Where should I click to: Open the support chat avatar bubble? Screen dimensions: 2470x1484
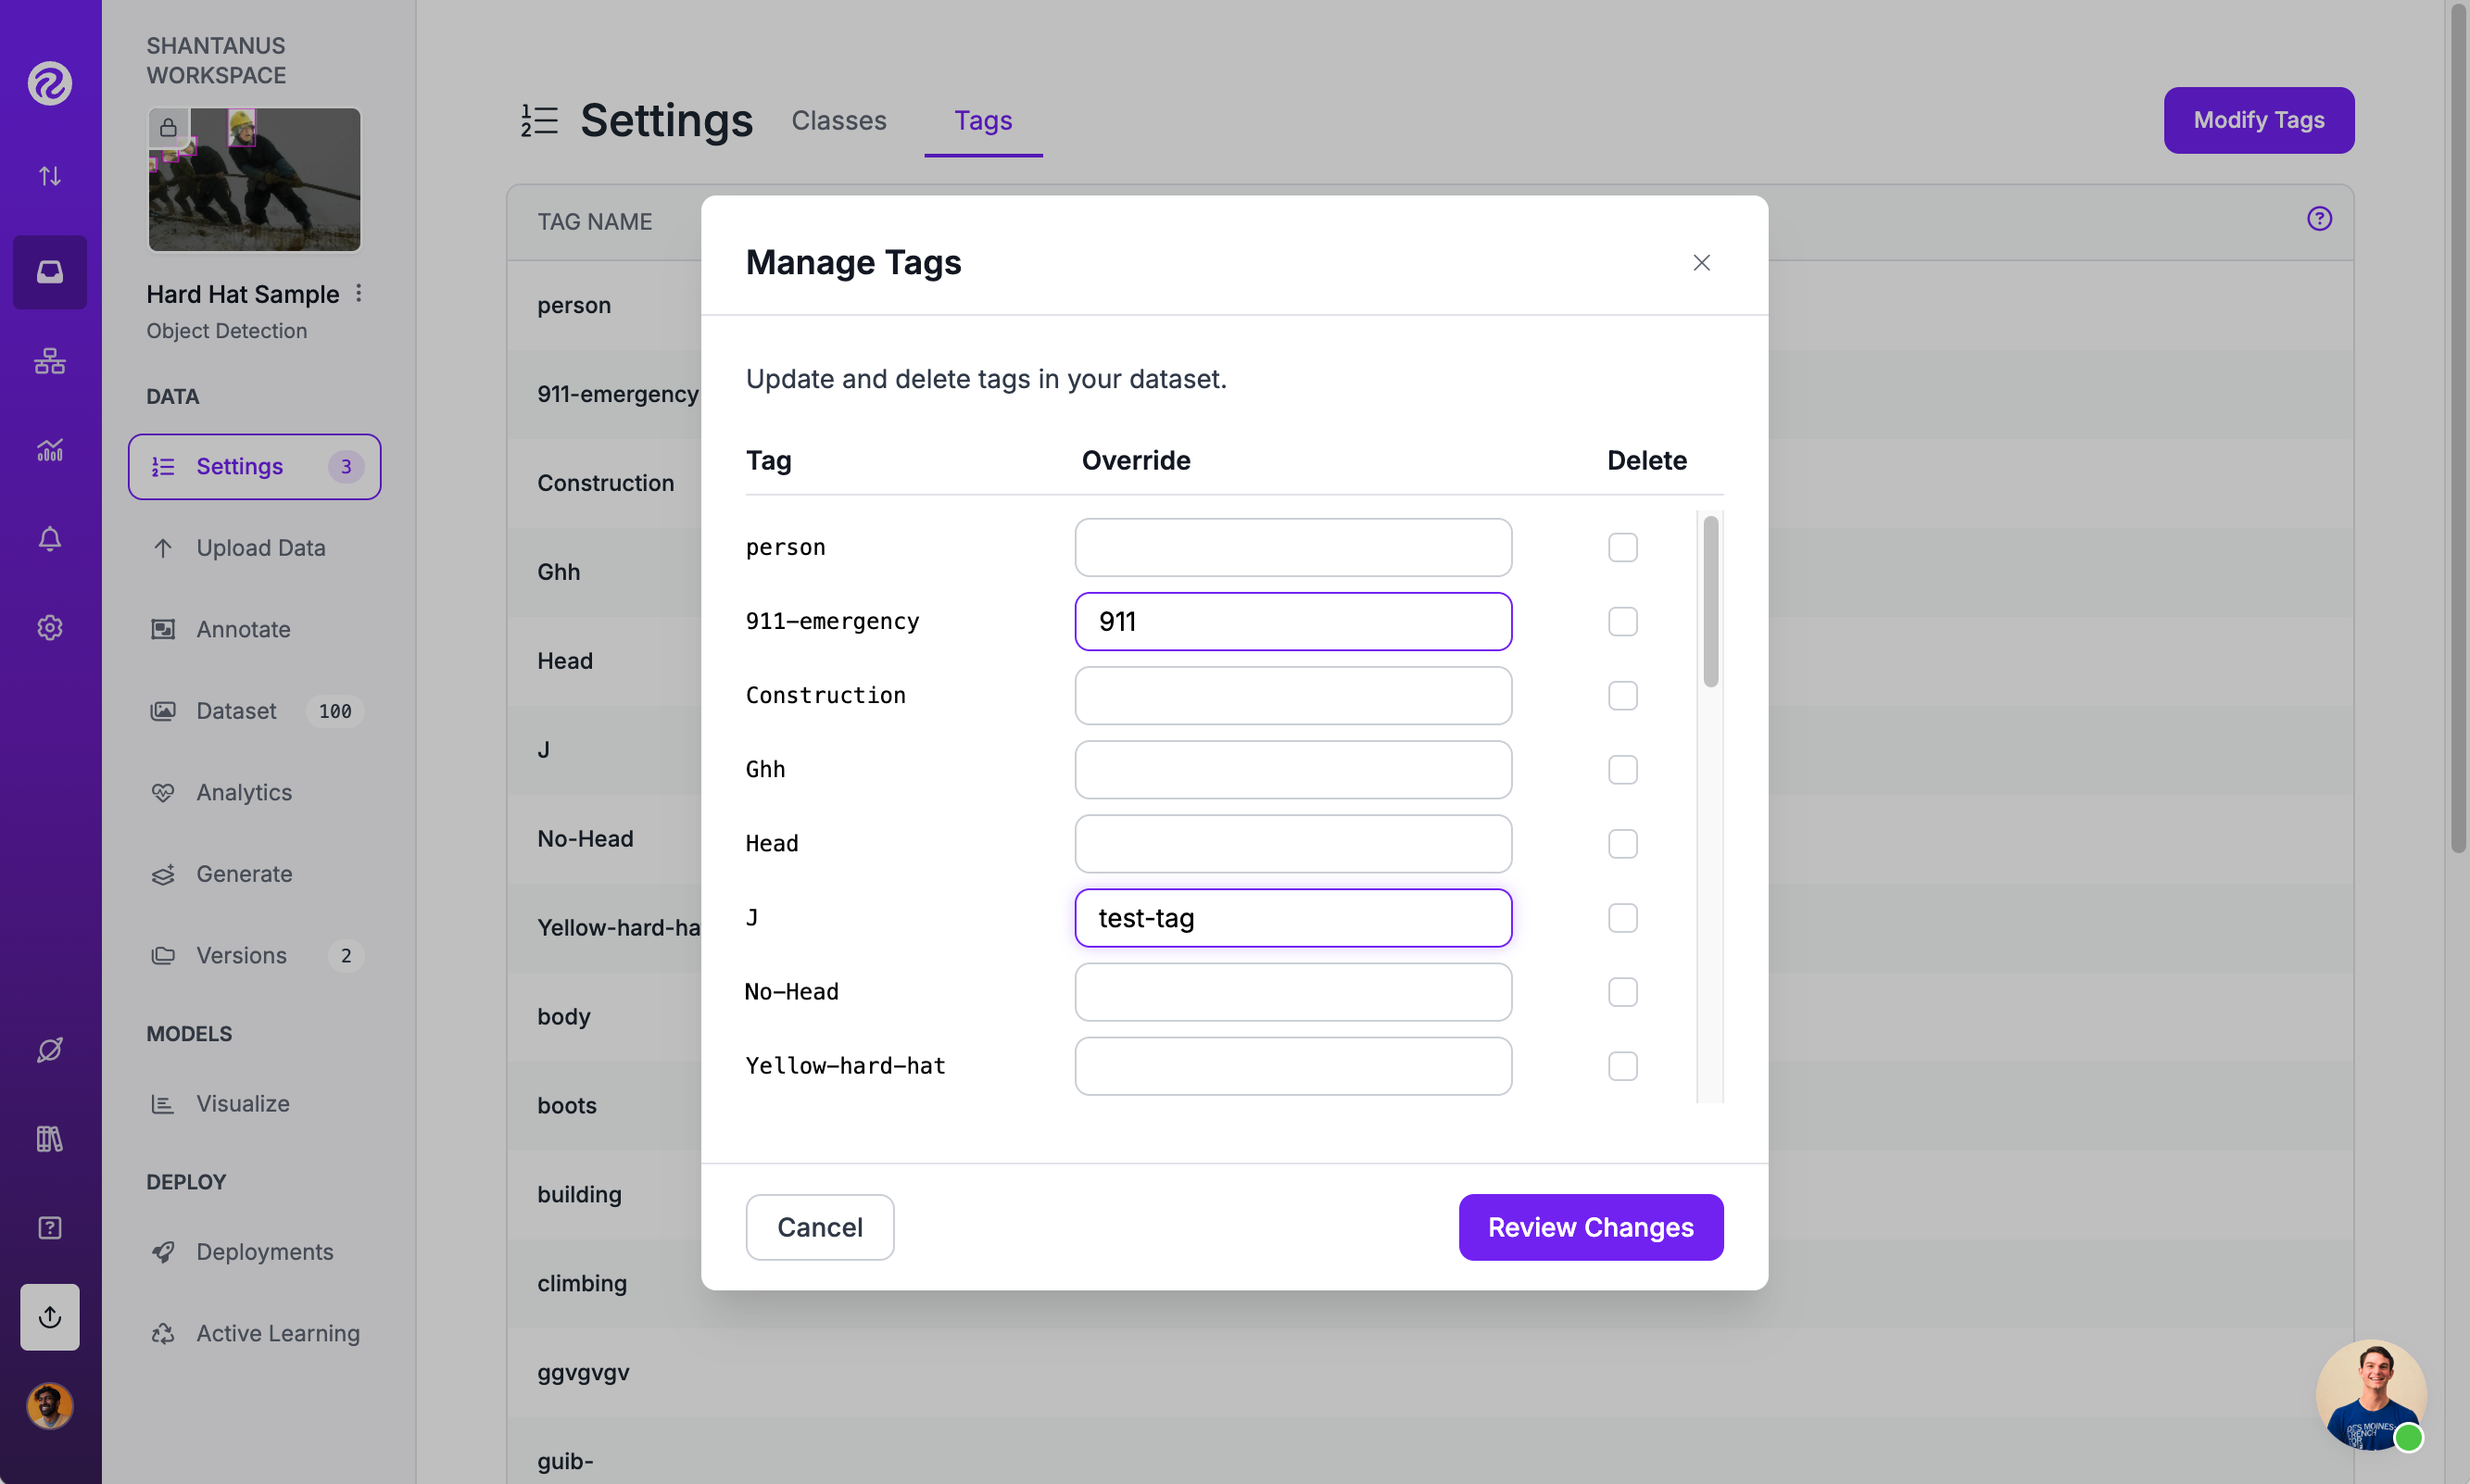coord(2370,1394)
